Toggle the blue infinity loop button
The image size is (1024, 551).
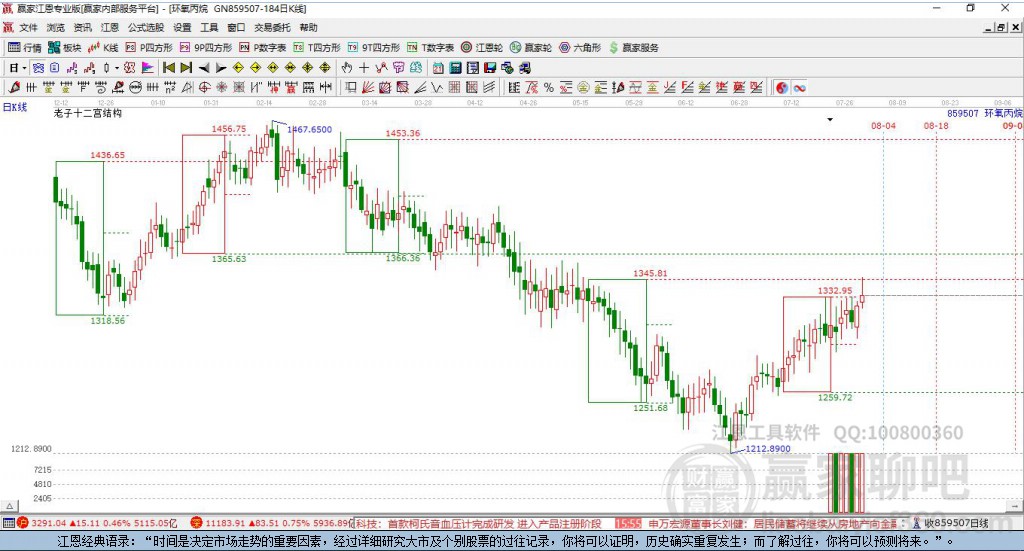pos(799,87)
